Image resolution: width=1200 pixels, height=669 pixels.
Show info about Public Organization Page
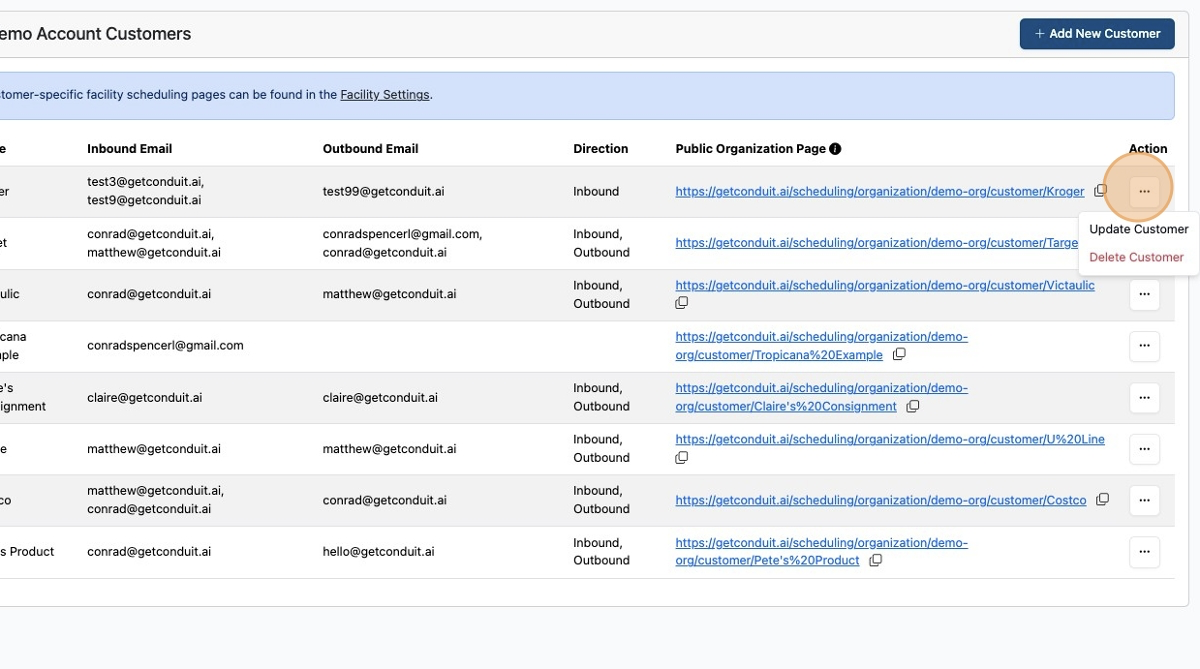click(835, 149)
